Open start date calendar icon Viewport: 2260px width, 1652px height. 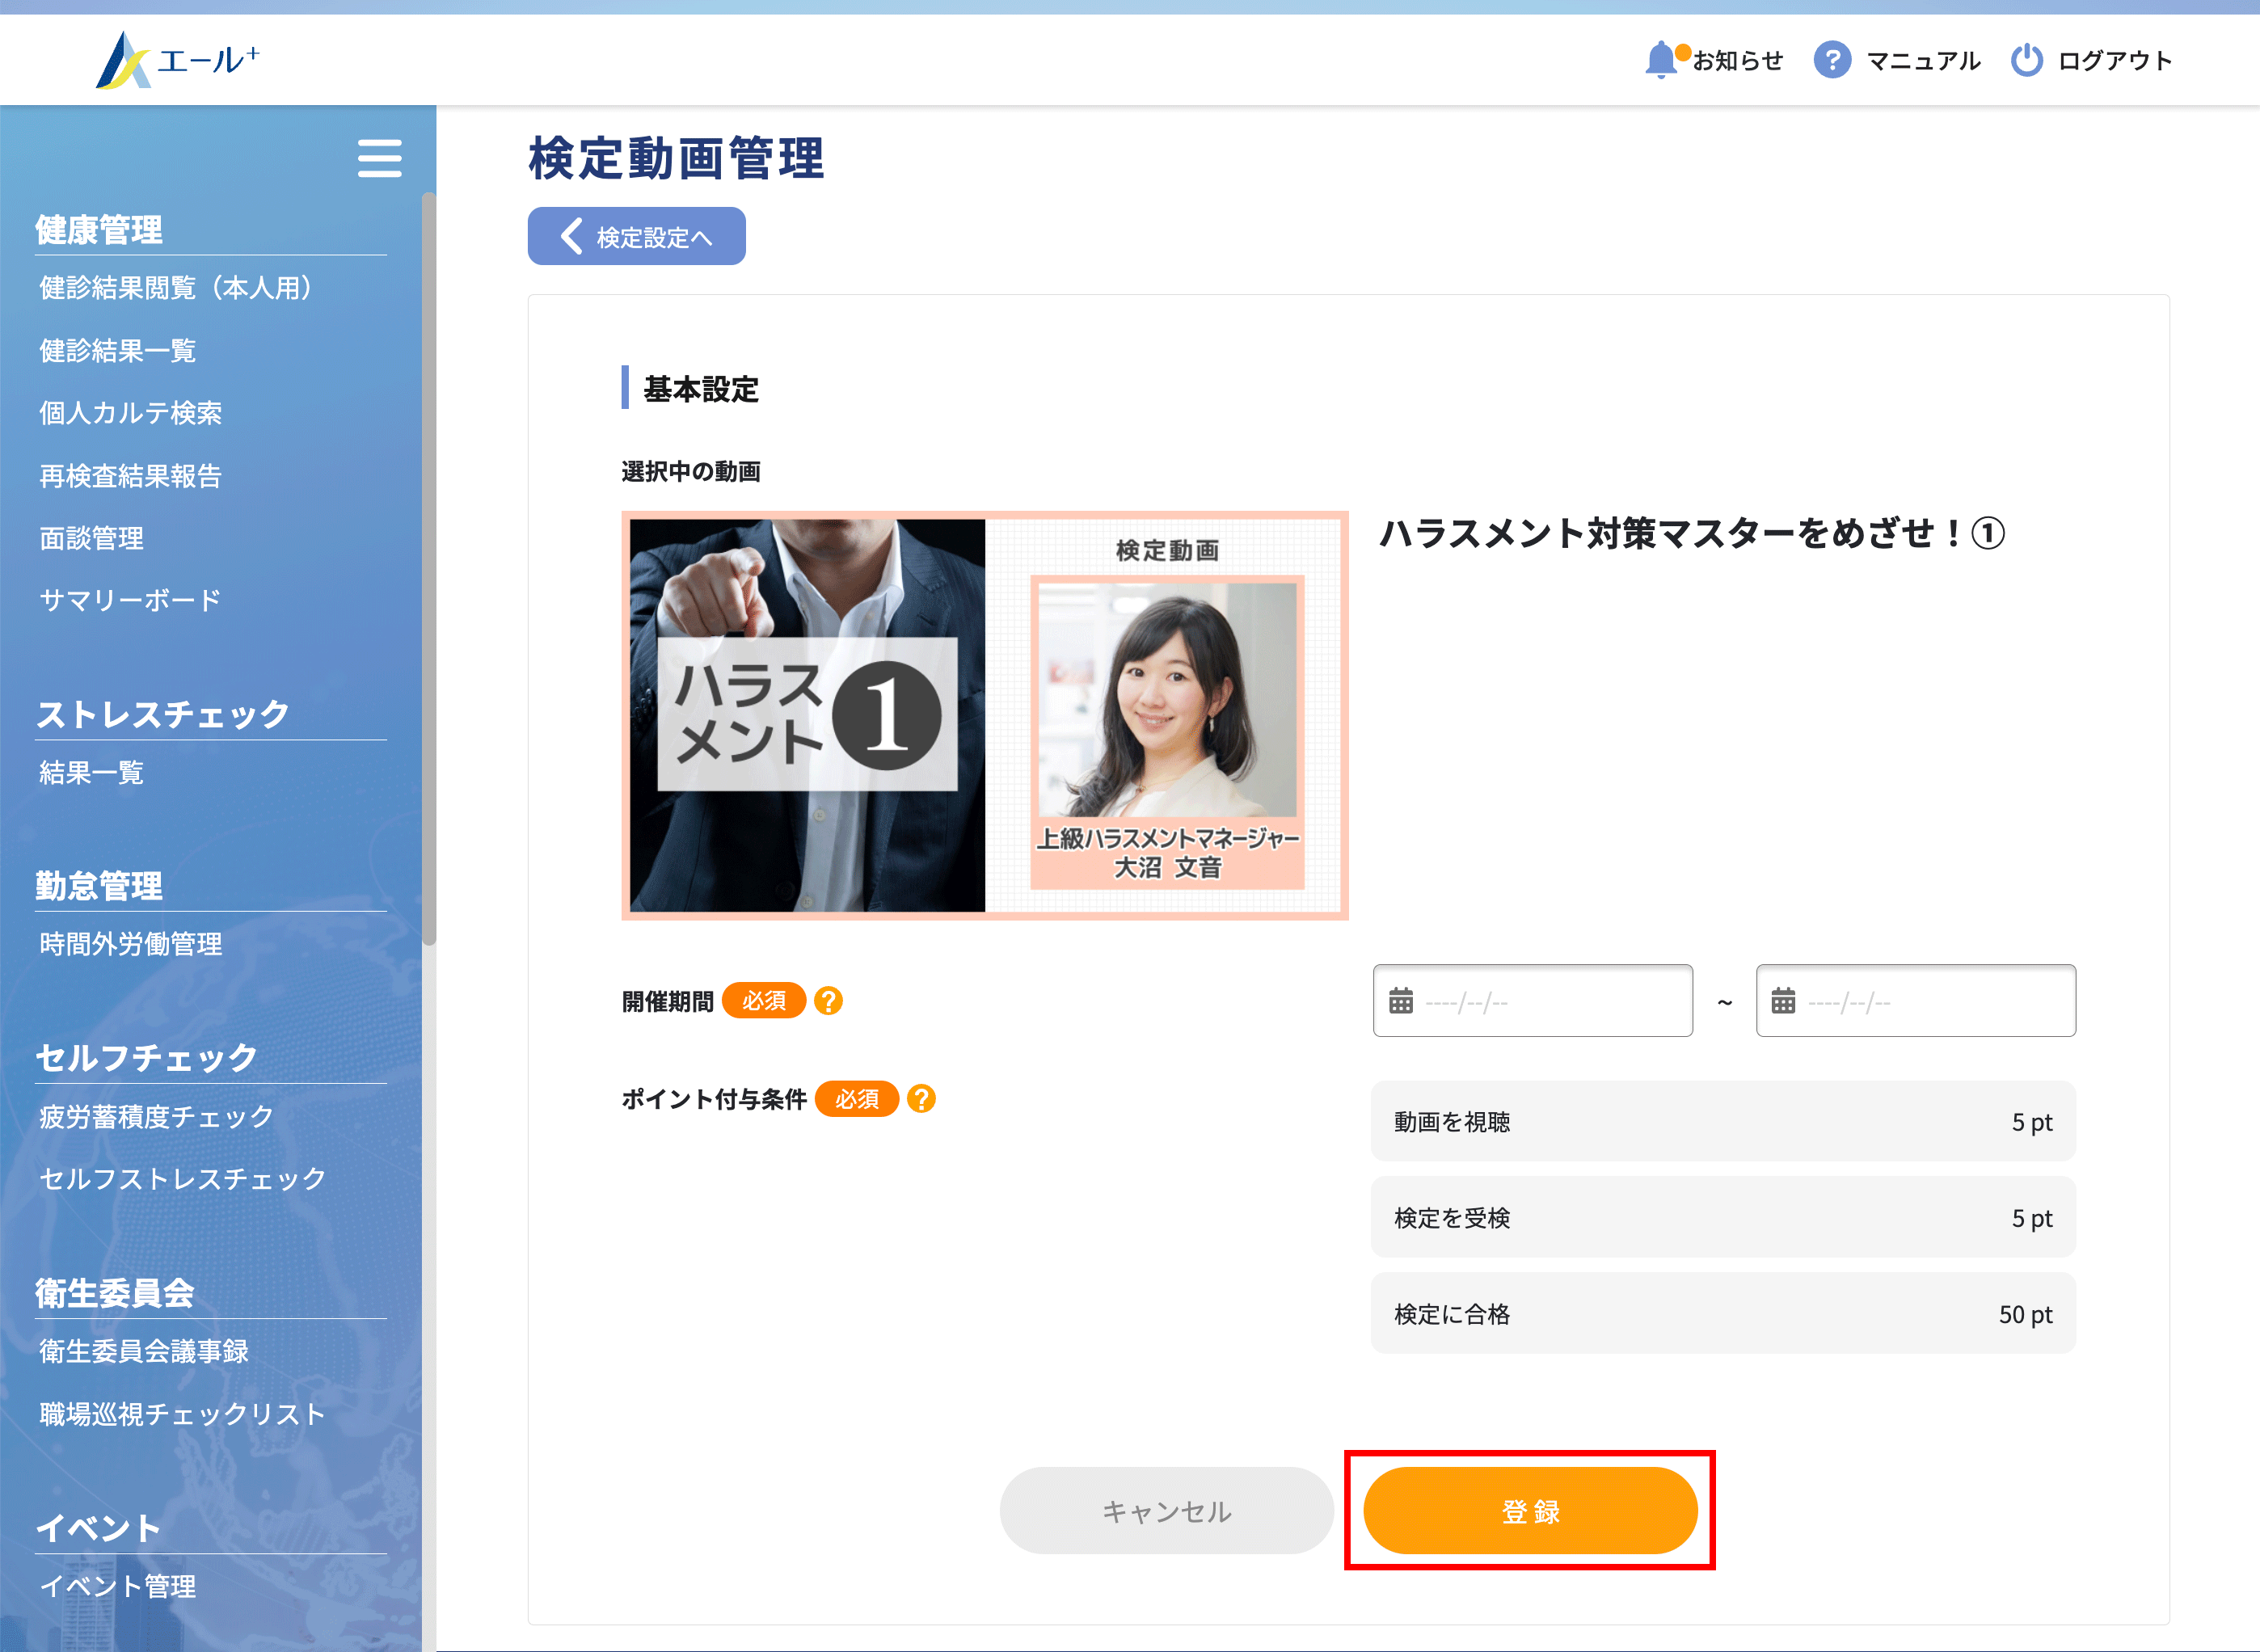pos(1401,1001)
